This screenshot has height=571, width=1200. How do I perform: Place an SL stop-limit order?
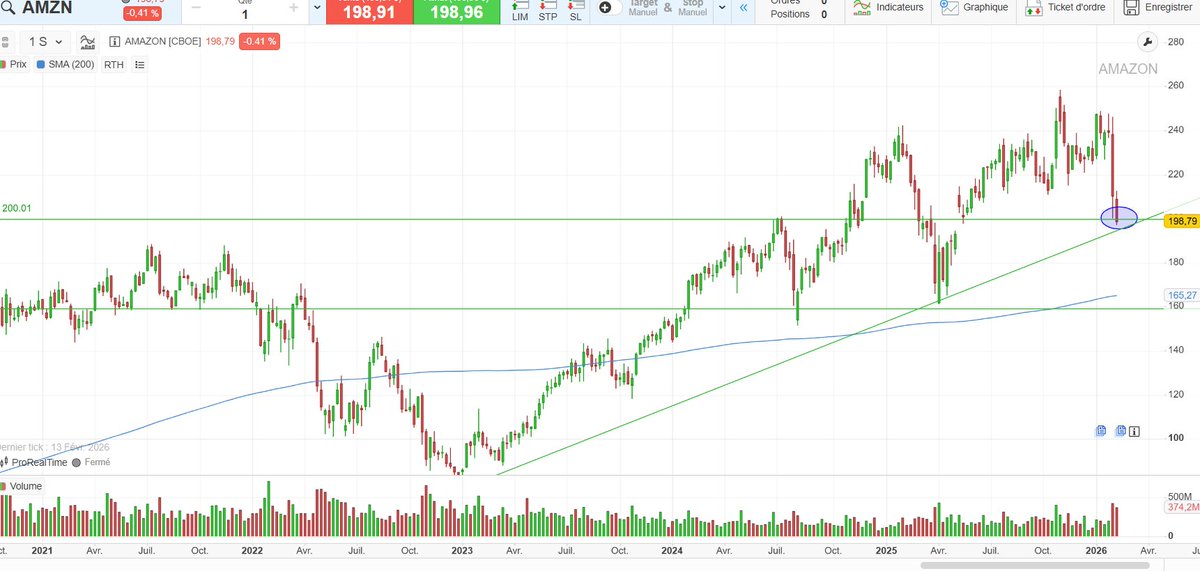coord(575,12)
